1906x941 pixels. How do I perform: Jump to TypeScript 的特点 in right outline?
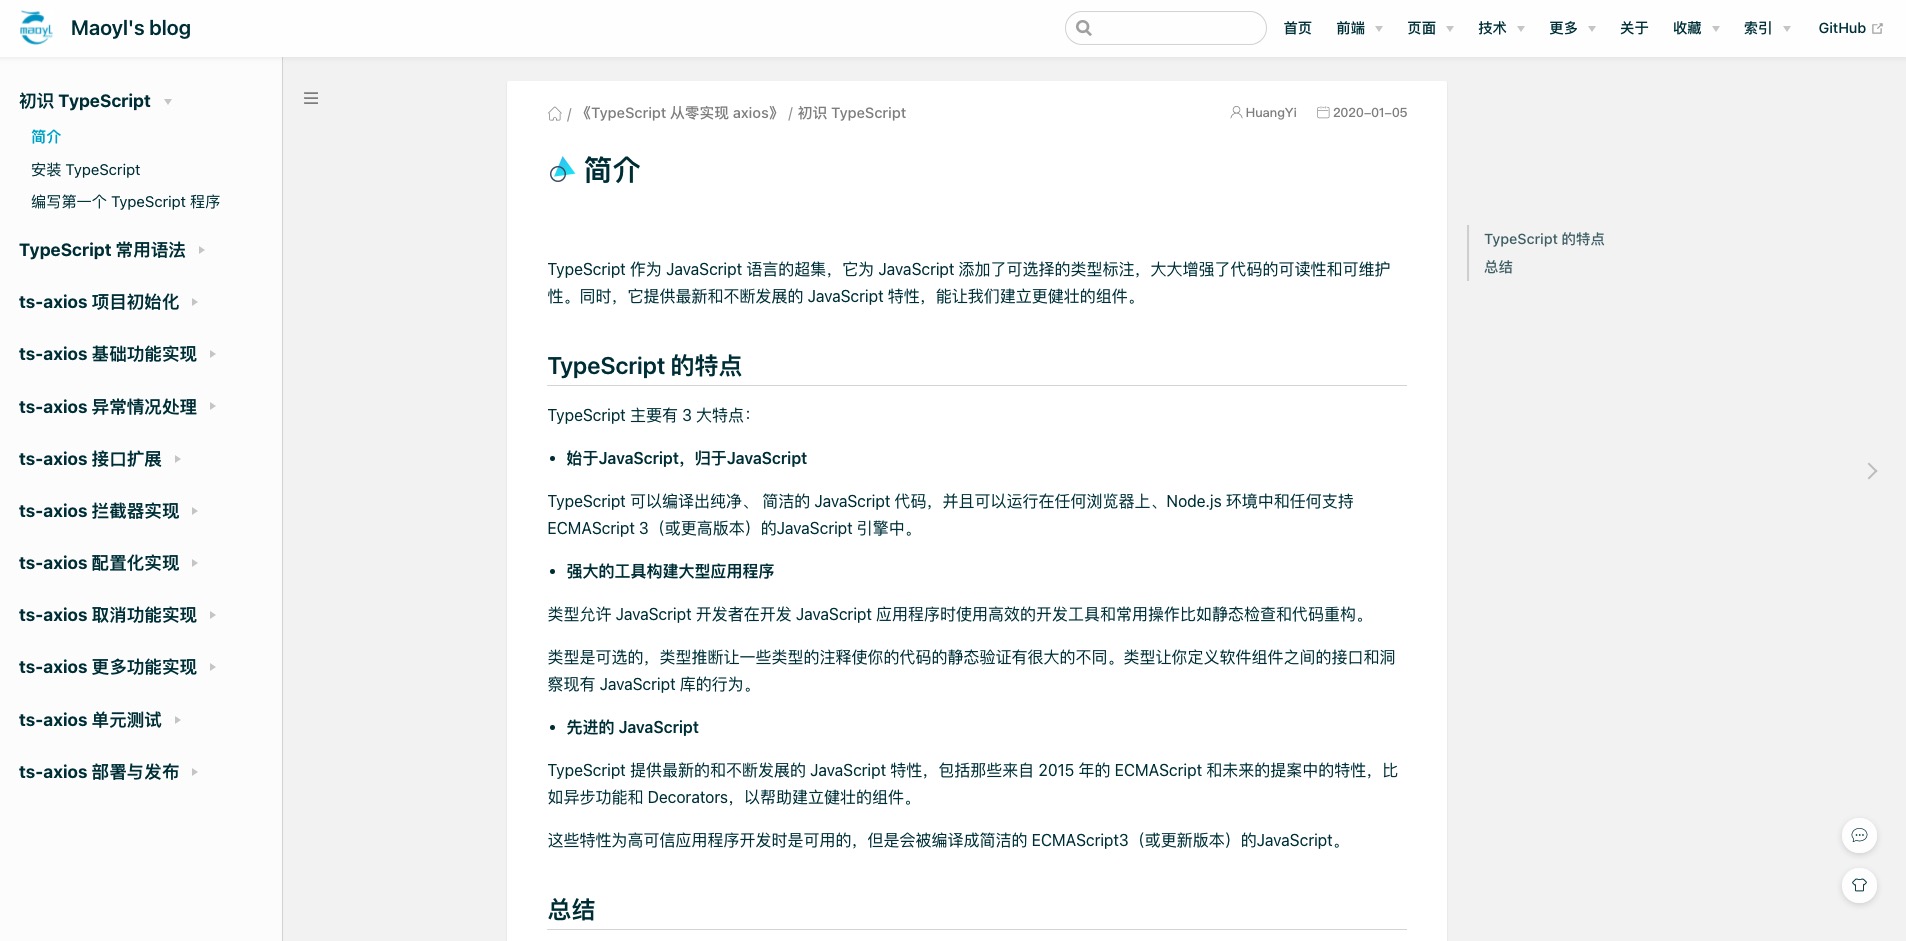tap(1544, 239)
